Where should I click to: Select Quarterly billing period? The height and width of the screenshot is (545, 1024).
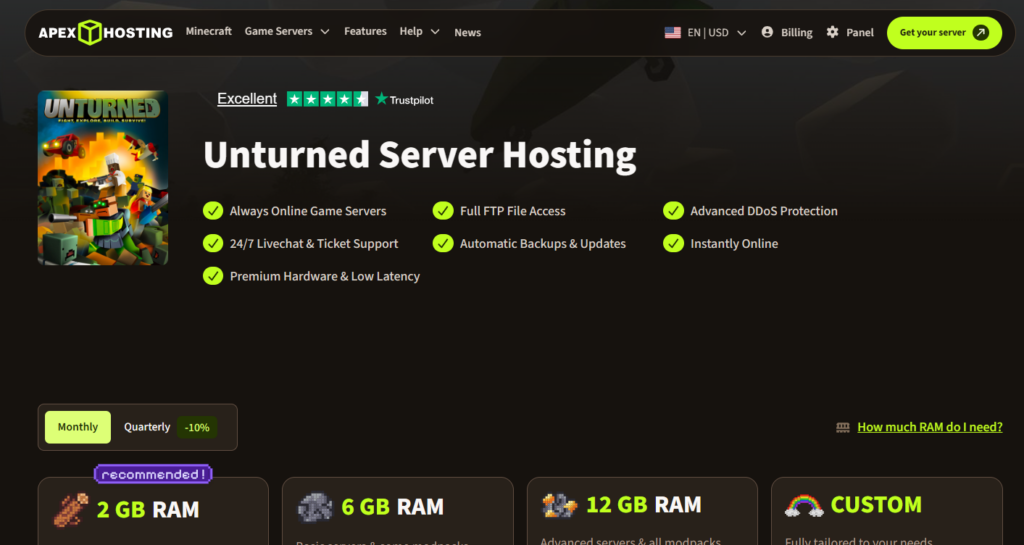tap(147, 427)
